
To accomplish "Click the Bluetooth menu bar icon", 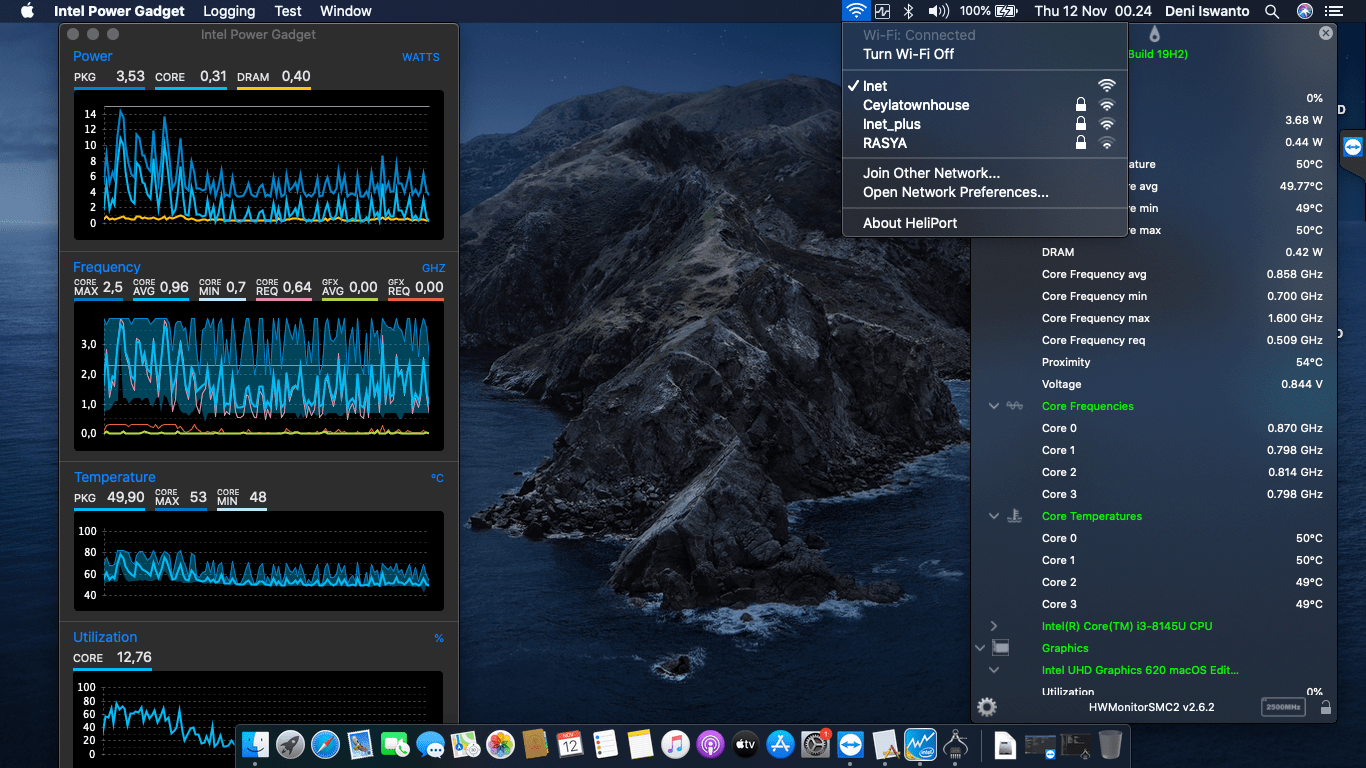I will (x=908, y=11).
